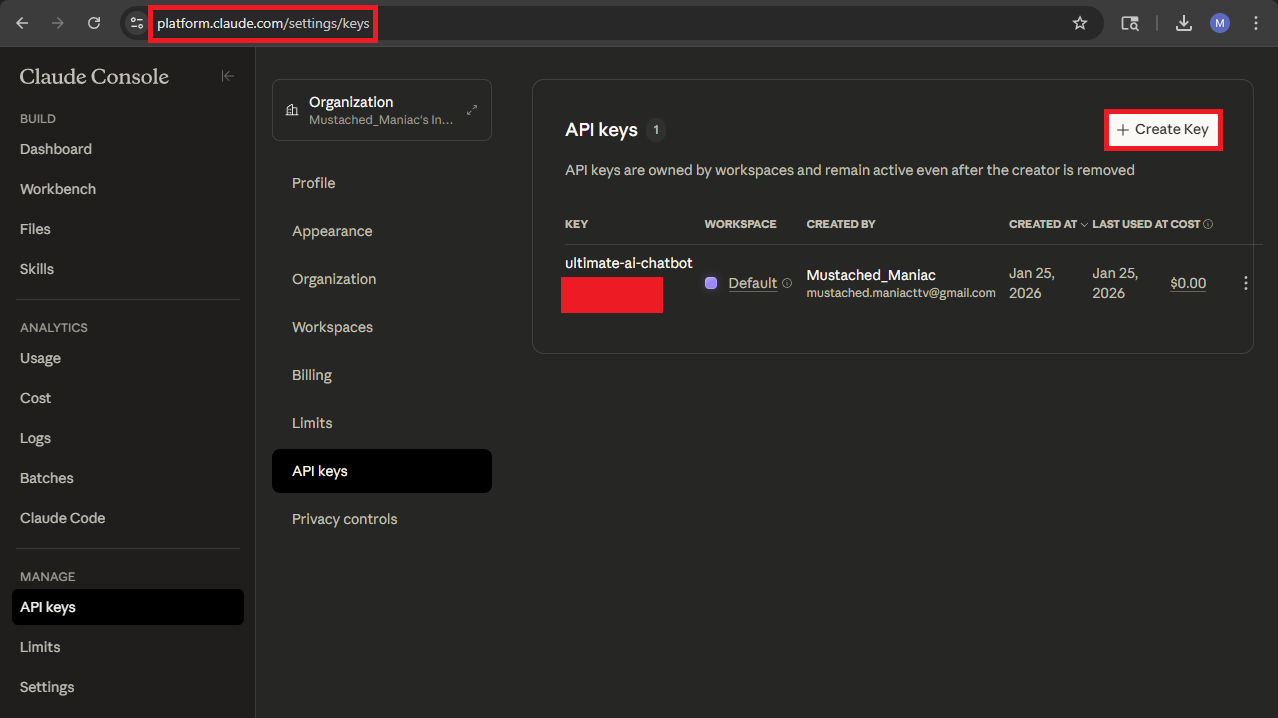This screenshot has height=718, width=1278.
Task: Bookmark this page with the star icon
Action: point(1080,23)
